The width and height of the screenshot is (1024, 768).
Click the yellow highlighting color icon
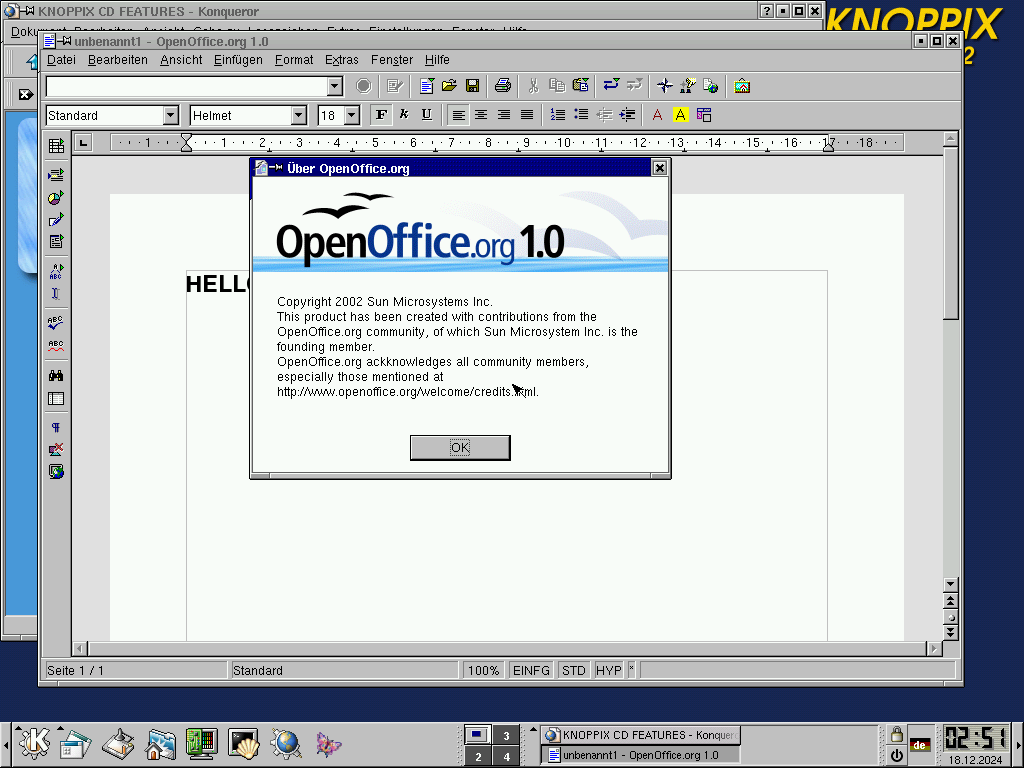pos(681,115)
